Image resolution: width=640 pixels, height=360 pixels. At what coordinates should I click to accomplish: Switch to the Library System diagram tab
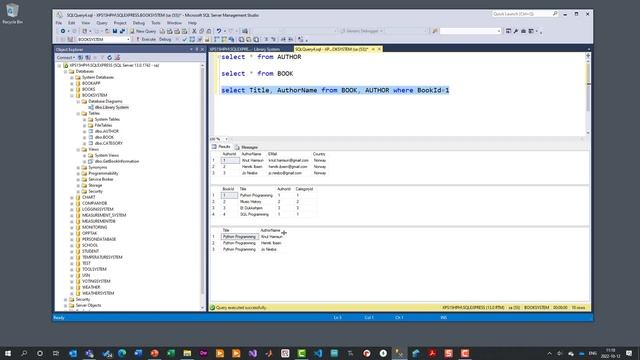coord(244,49)
